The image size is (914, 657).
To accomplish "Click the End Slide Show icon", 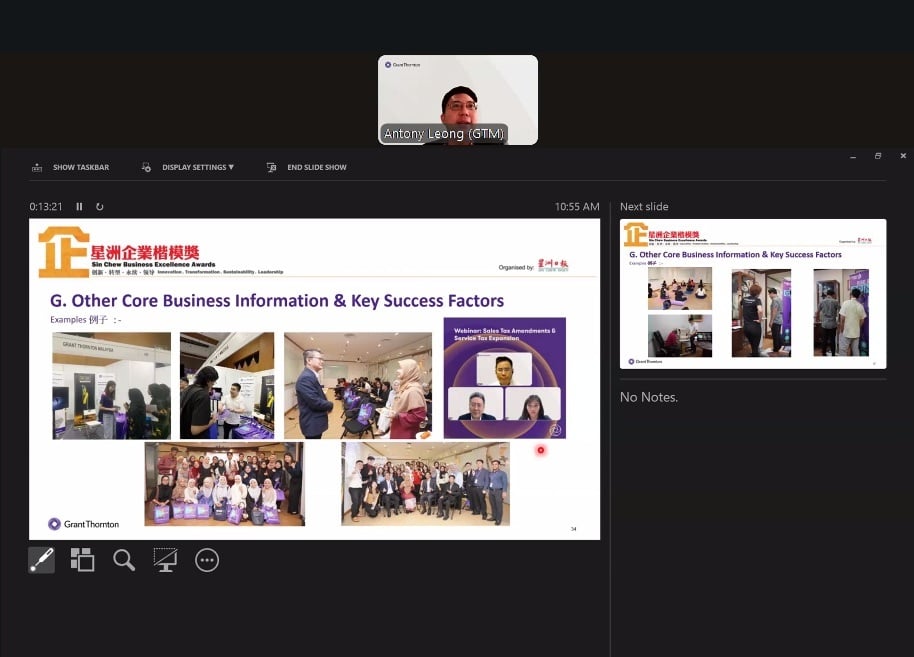I will pos(271,168).
